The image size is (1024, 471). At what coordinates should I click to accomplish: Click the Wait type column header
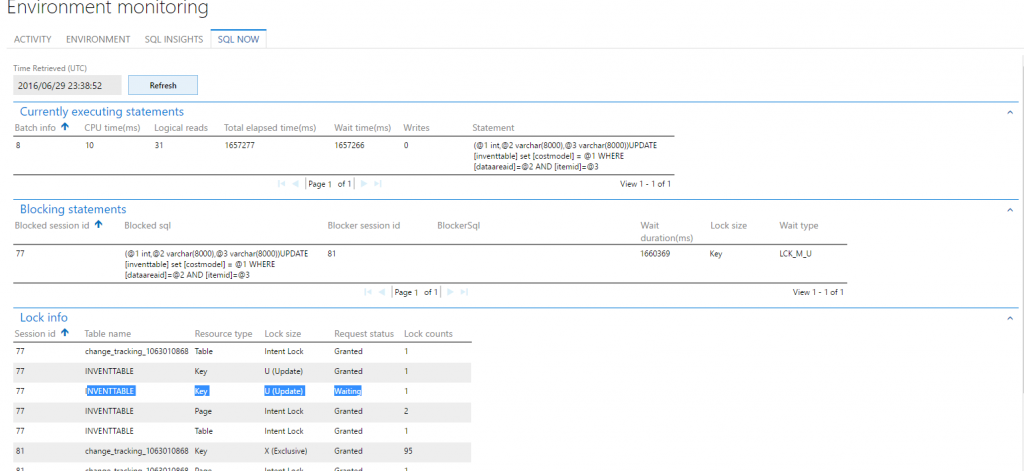799,226
